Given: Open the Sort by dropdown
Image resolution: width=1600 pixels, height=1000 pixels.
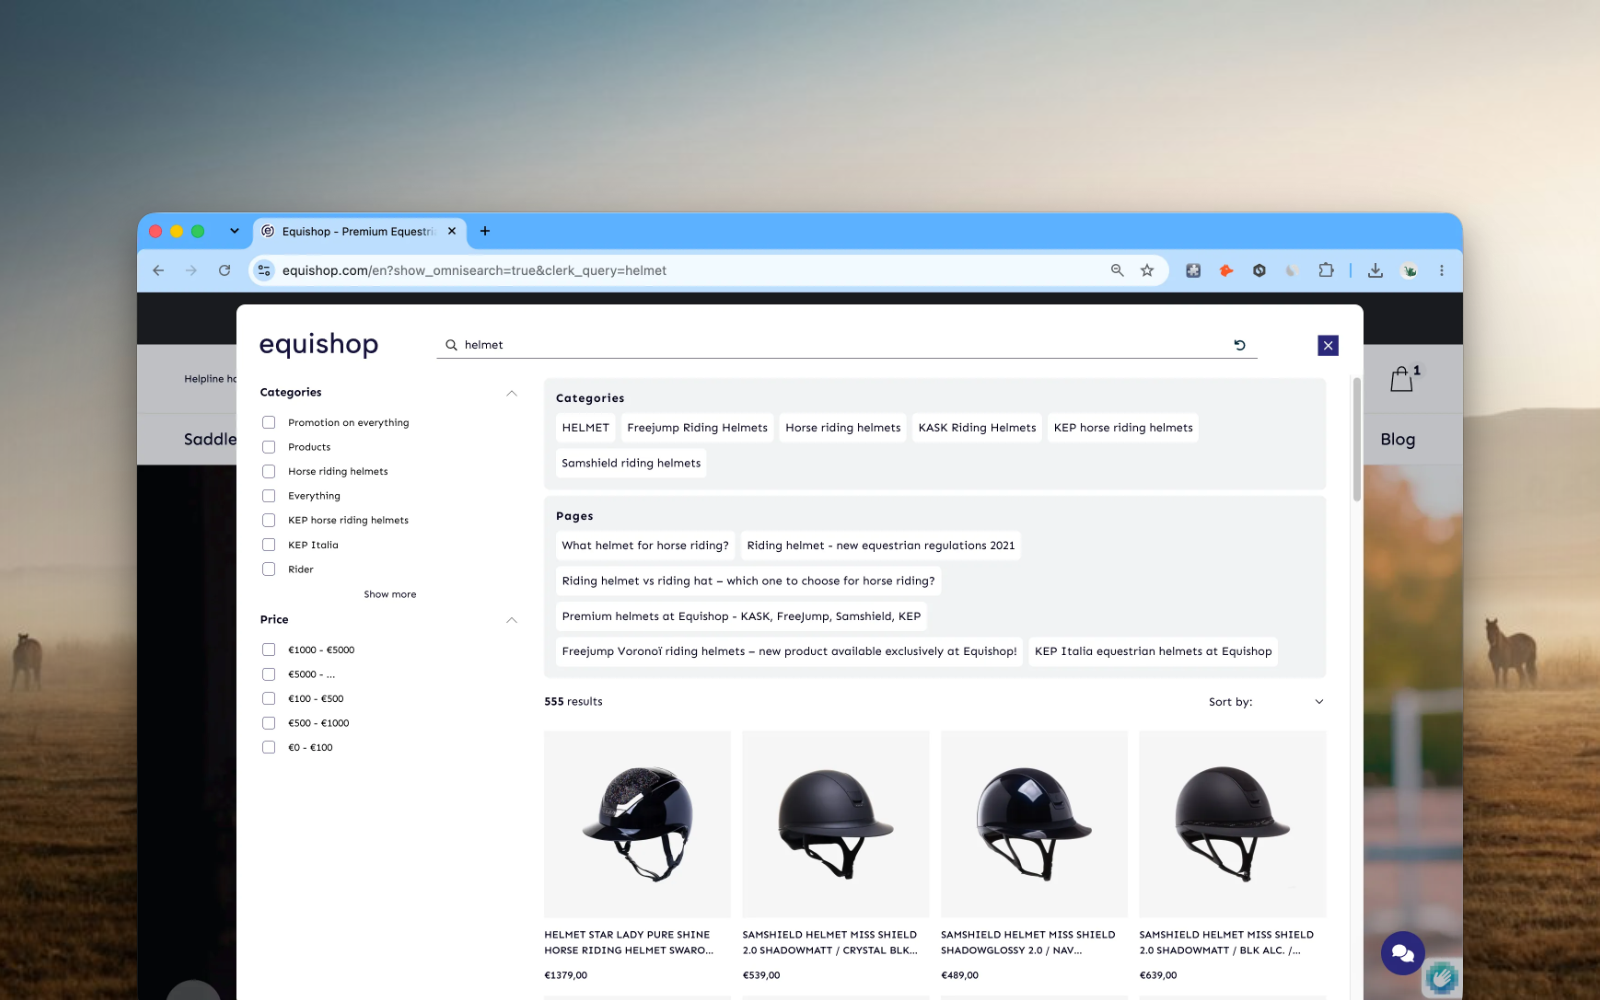Looking at the screenshot, I should point(1266,702).
